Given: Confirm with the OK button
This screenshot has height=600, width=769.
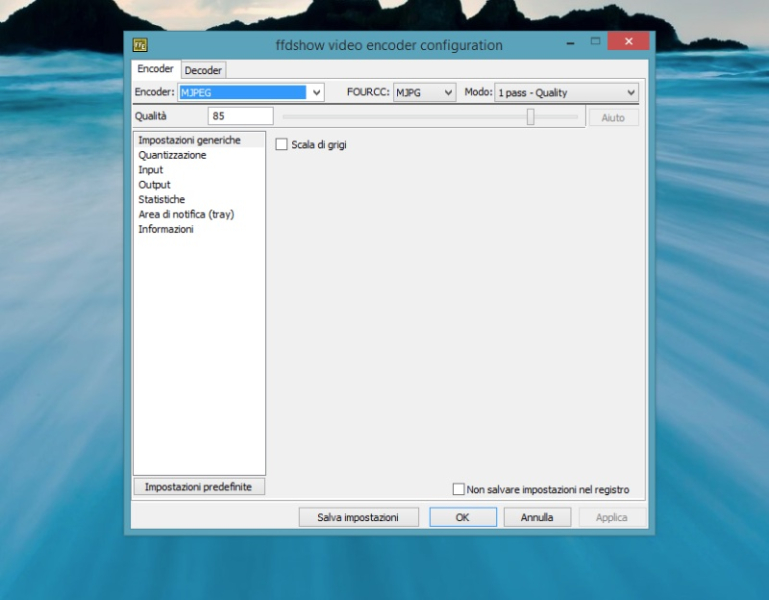Looking at the screenshot, I should 462,517.
